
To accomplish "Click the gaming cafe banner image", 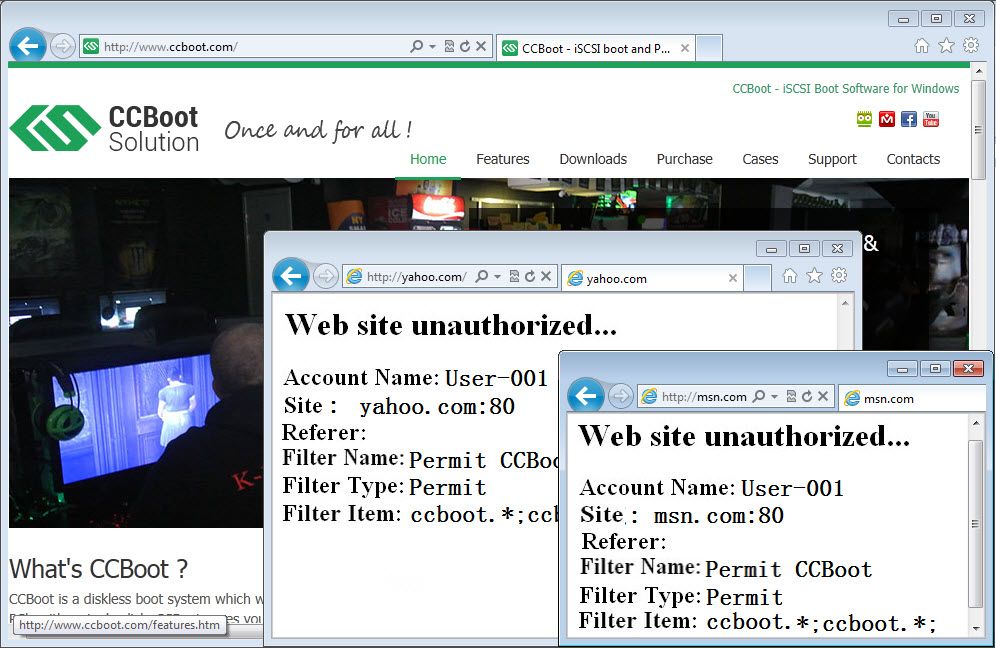I will click(137, 353).
